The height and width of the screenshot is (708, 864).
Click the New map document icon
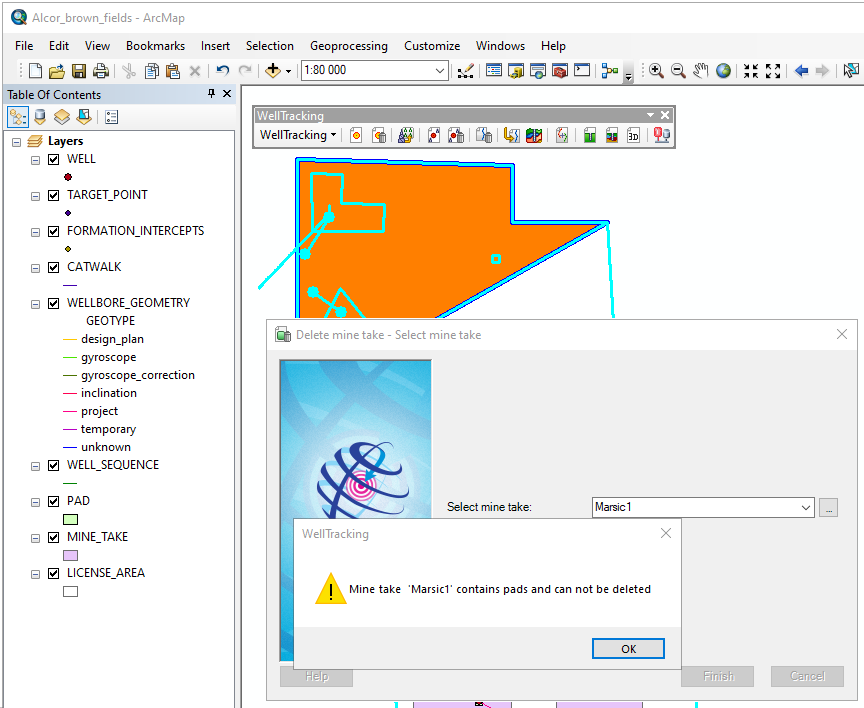[35, 71]
